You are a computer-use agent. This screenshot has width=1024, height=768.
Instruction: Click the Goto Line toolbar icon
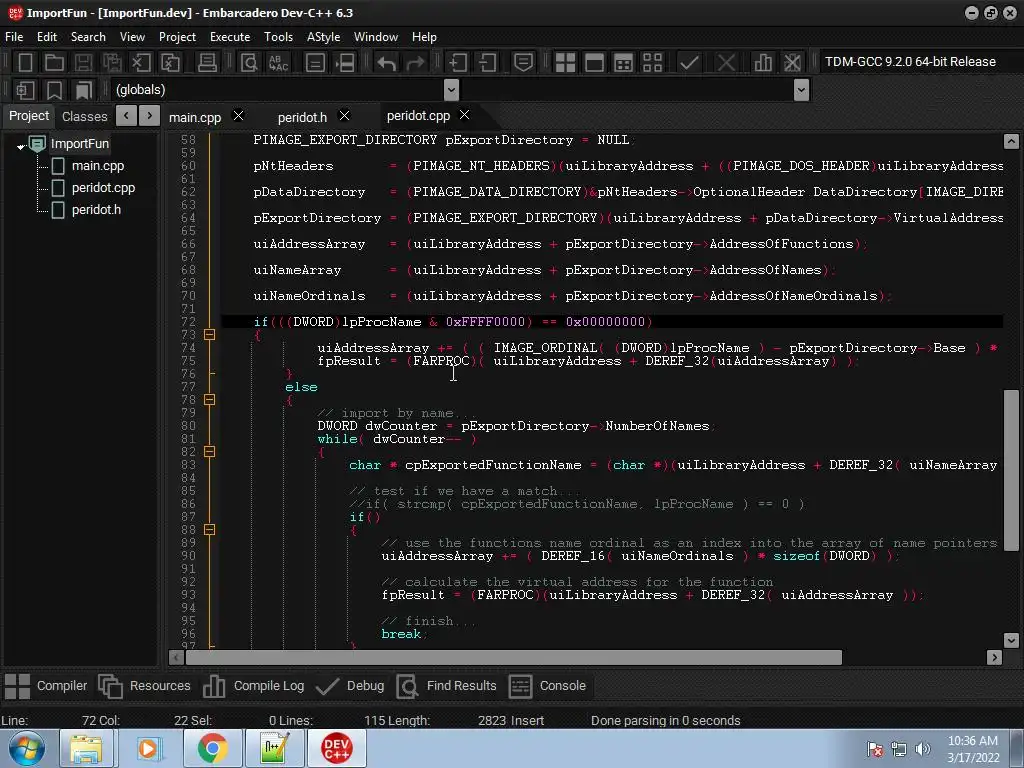click(345, 63)
